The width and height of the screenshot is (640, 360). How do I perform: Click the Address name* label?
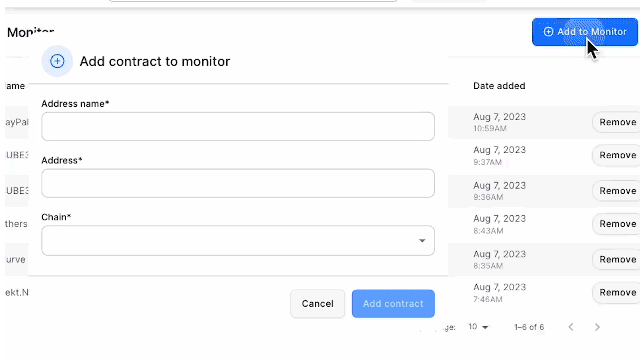[75, 104]
